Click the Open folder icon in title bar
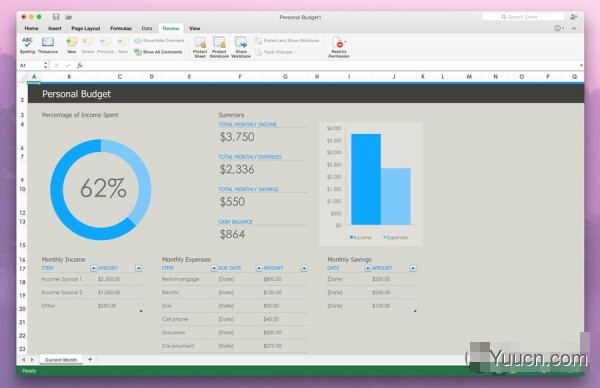Screen dimensions: 600x388 click(68, 17)
